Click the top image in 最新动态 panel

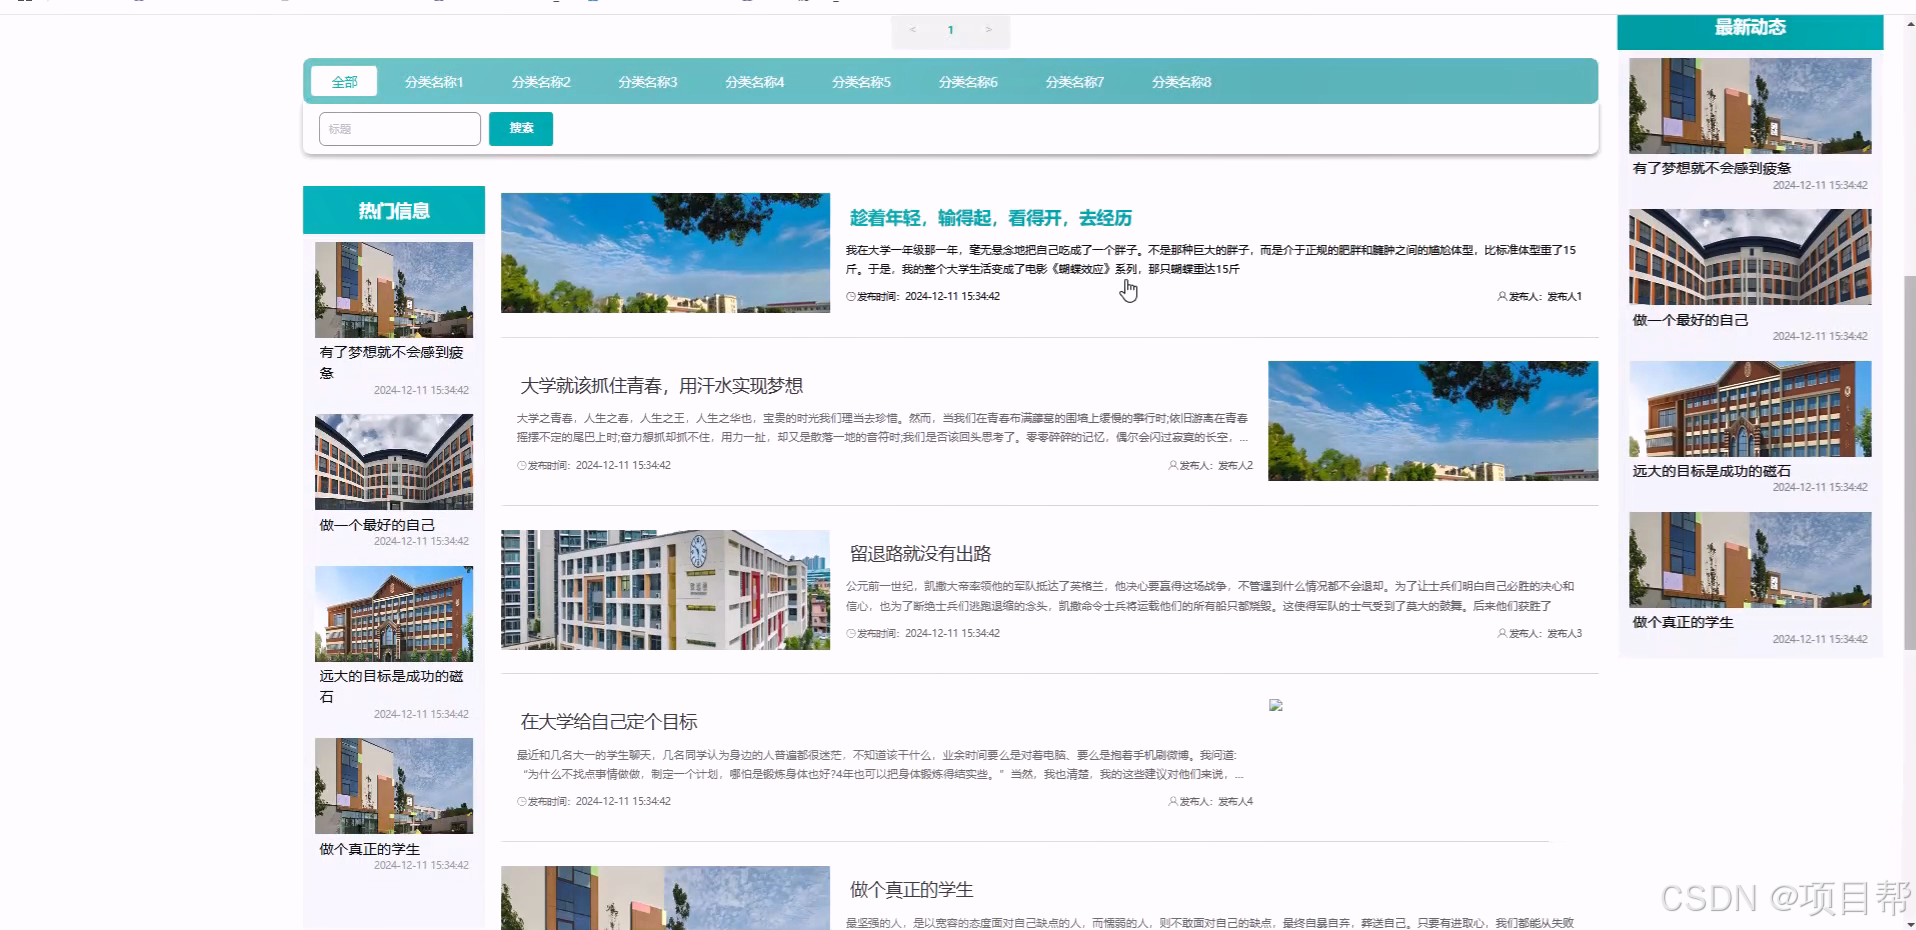(x=1749, y=104)
